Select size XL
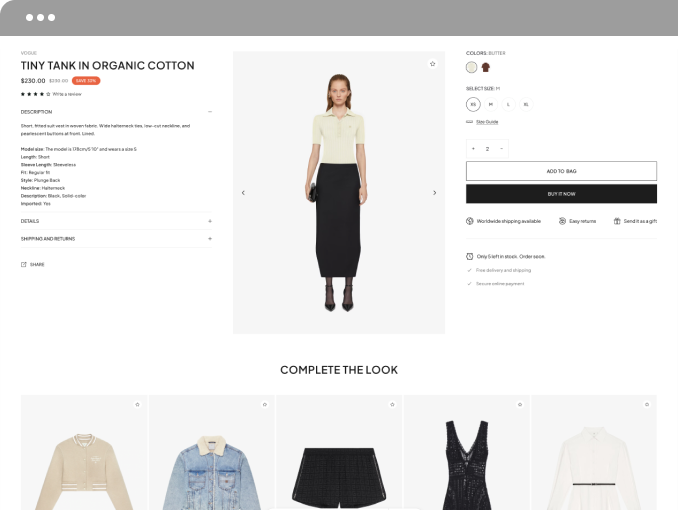This screenshot has width=678, height=510. click(x=526, y=104)
